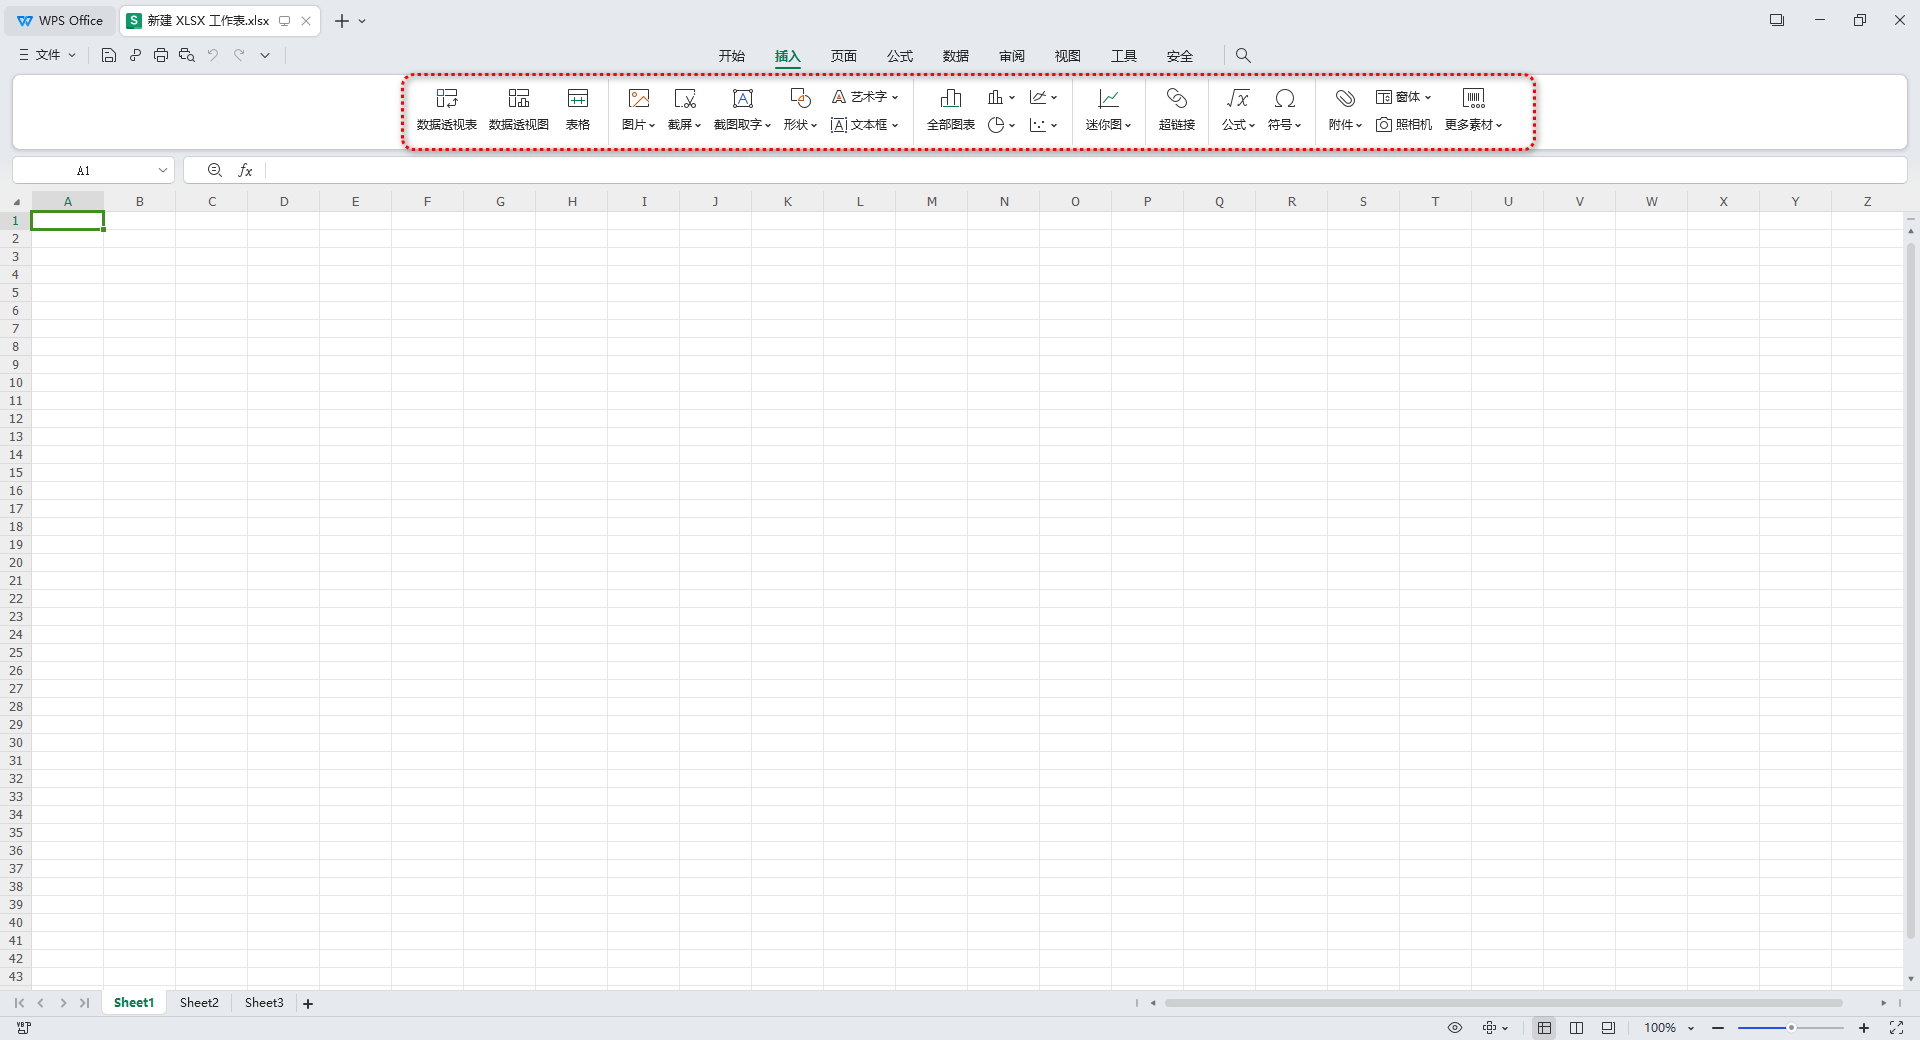Enable full screen mode from status bar
The width and height of the screenshot is (1920, 1040).
click(x=1896, y=1028)
